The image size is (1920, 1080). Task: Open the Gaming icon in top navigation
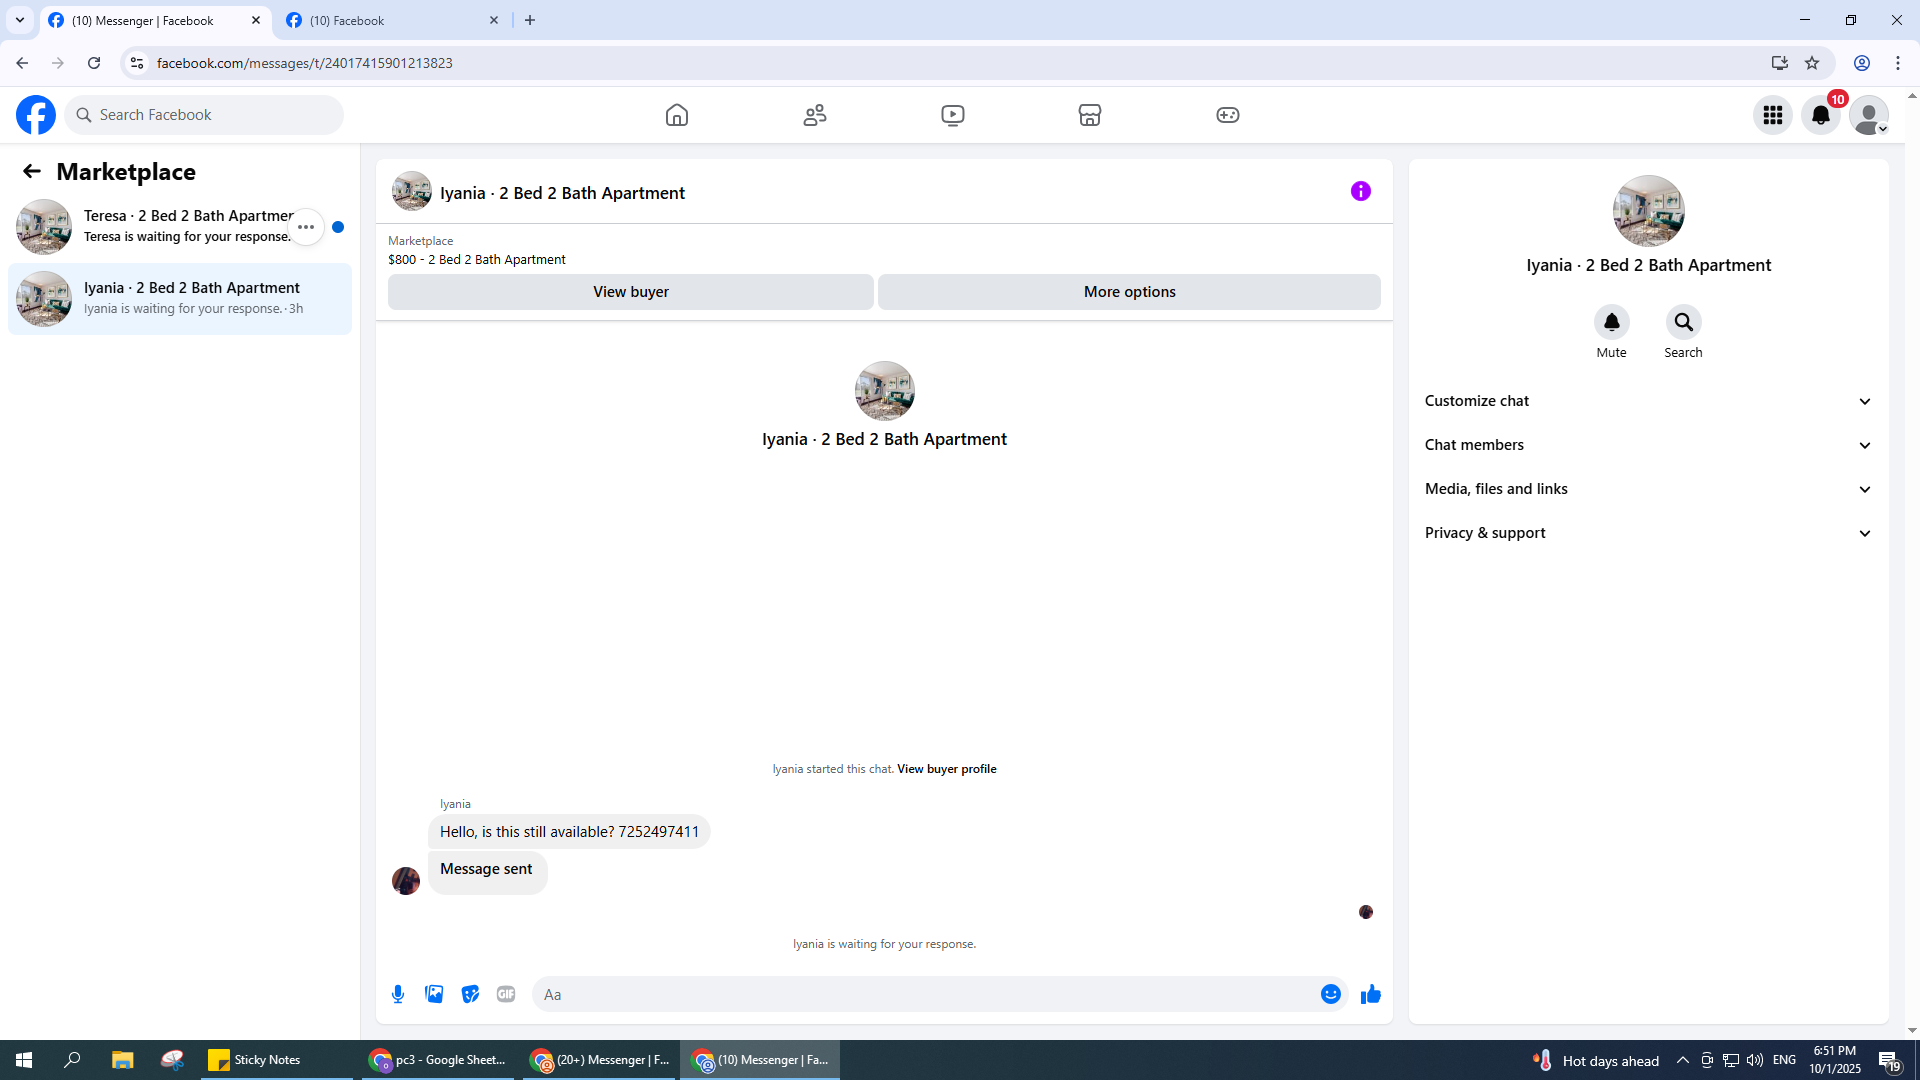1228,115
